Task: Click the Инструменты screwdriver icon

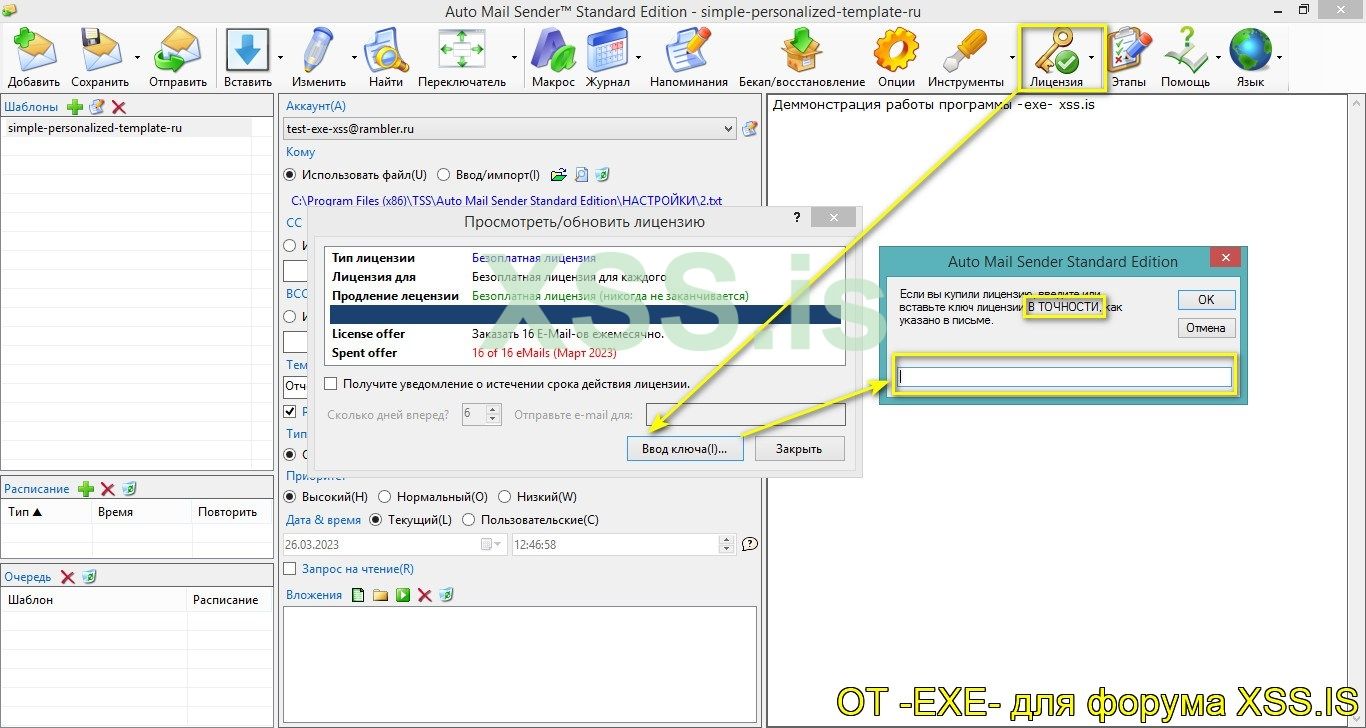Action: click(965, 50)
